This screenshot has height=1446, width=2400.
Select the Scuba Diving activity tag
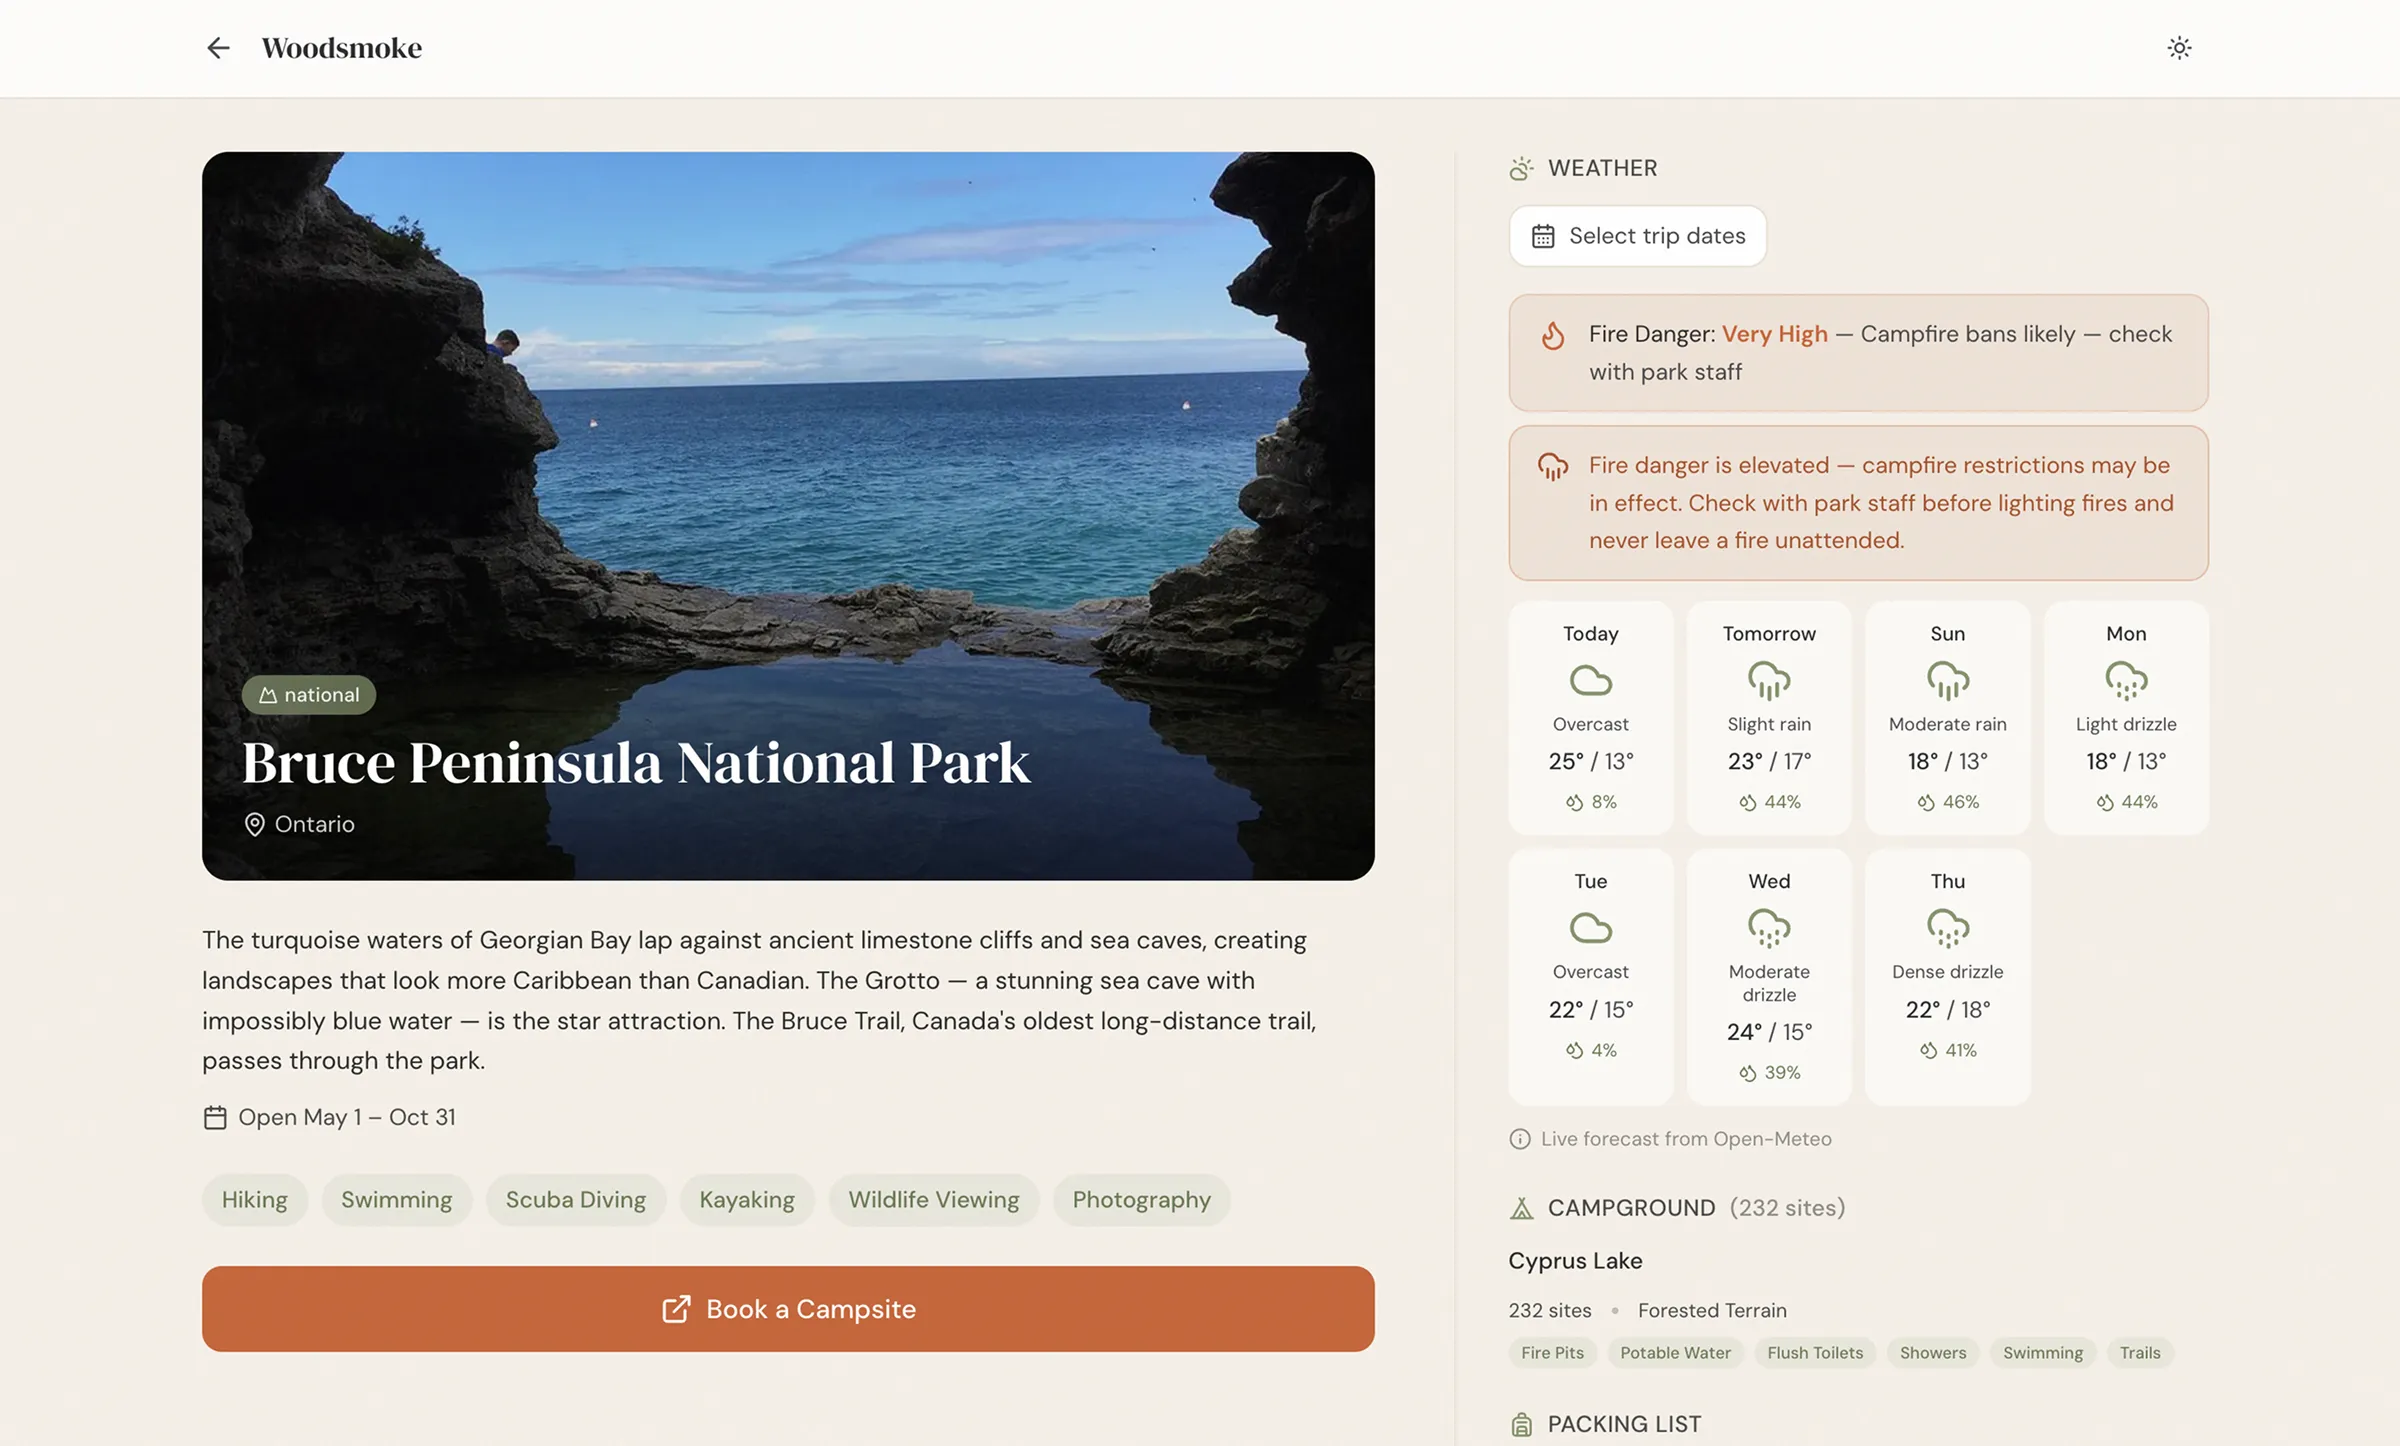click(x=575, y=1199)
